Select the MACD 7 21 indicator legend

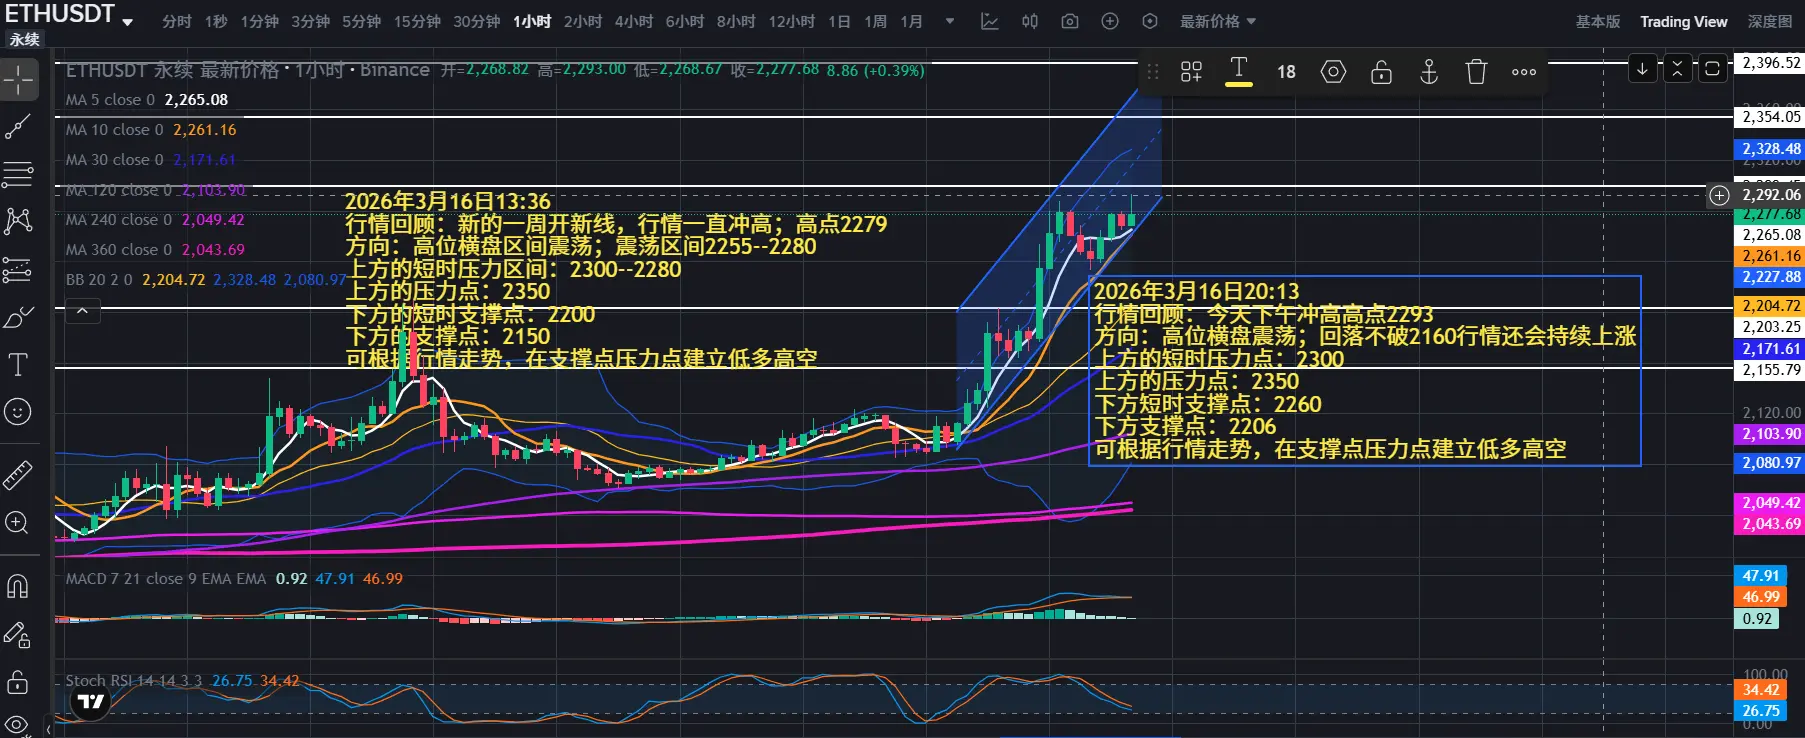pyautogui.click(x=234, y=579)
